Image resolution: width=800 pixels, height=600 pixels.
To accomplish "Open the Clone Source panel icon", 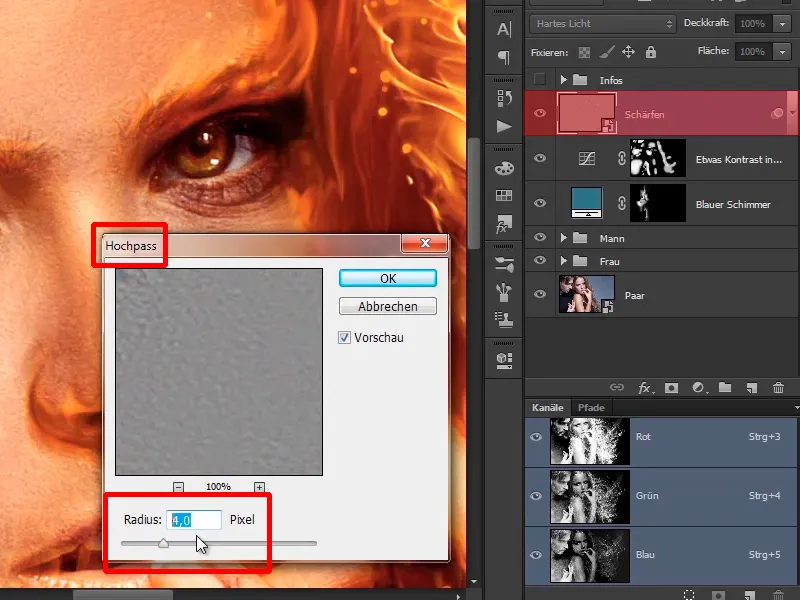I will pos(504,320).
